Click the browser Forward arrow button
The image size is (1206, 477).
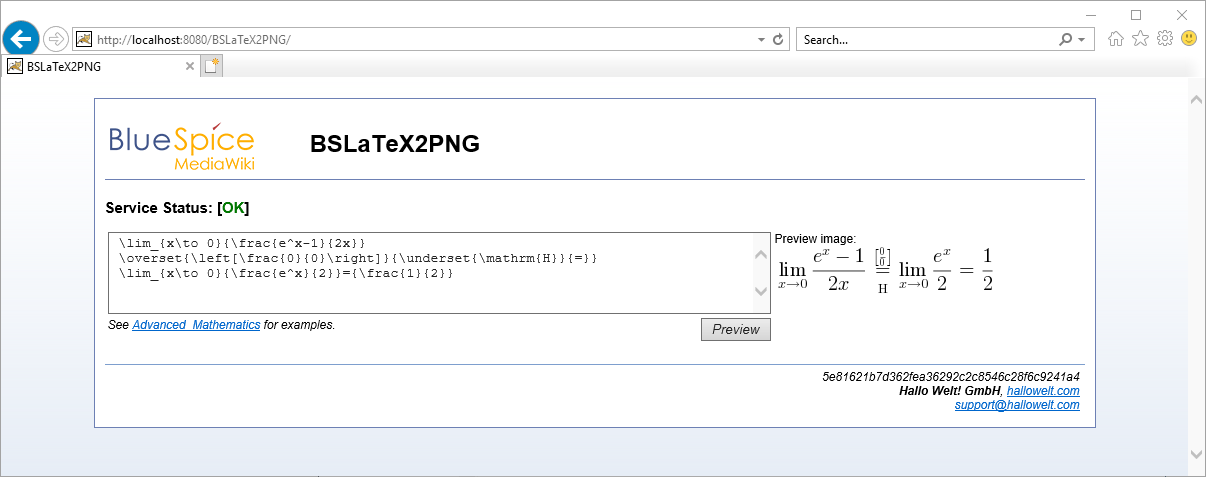56,39
